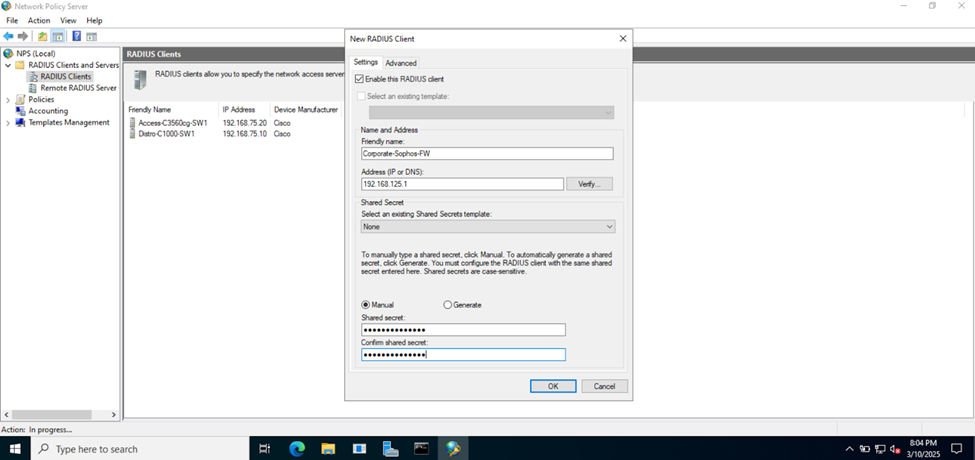Open the Shared Secrets template dropdown
975x460 pixels.
tap(488, 227)
